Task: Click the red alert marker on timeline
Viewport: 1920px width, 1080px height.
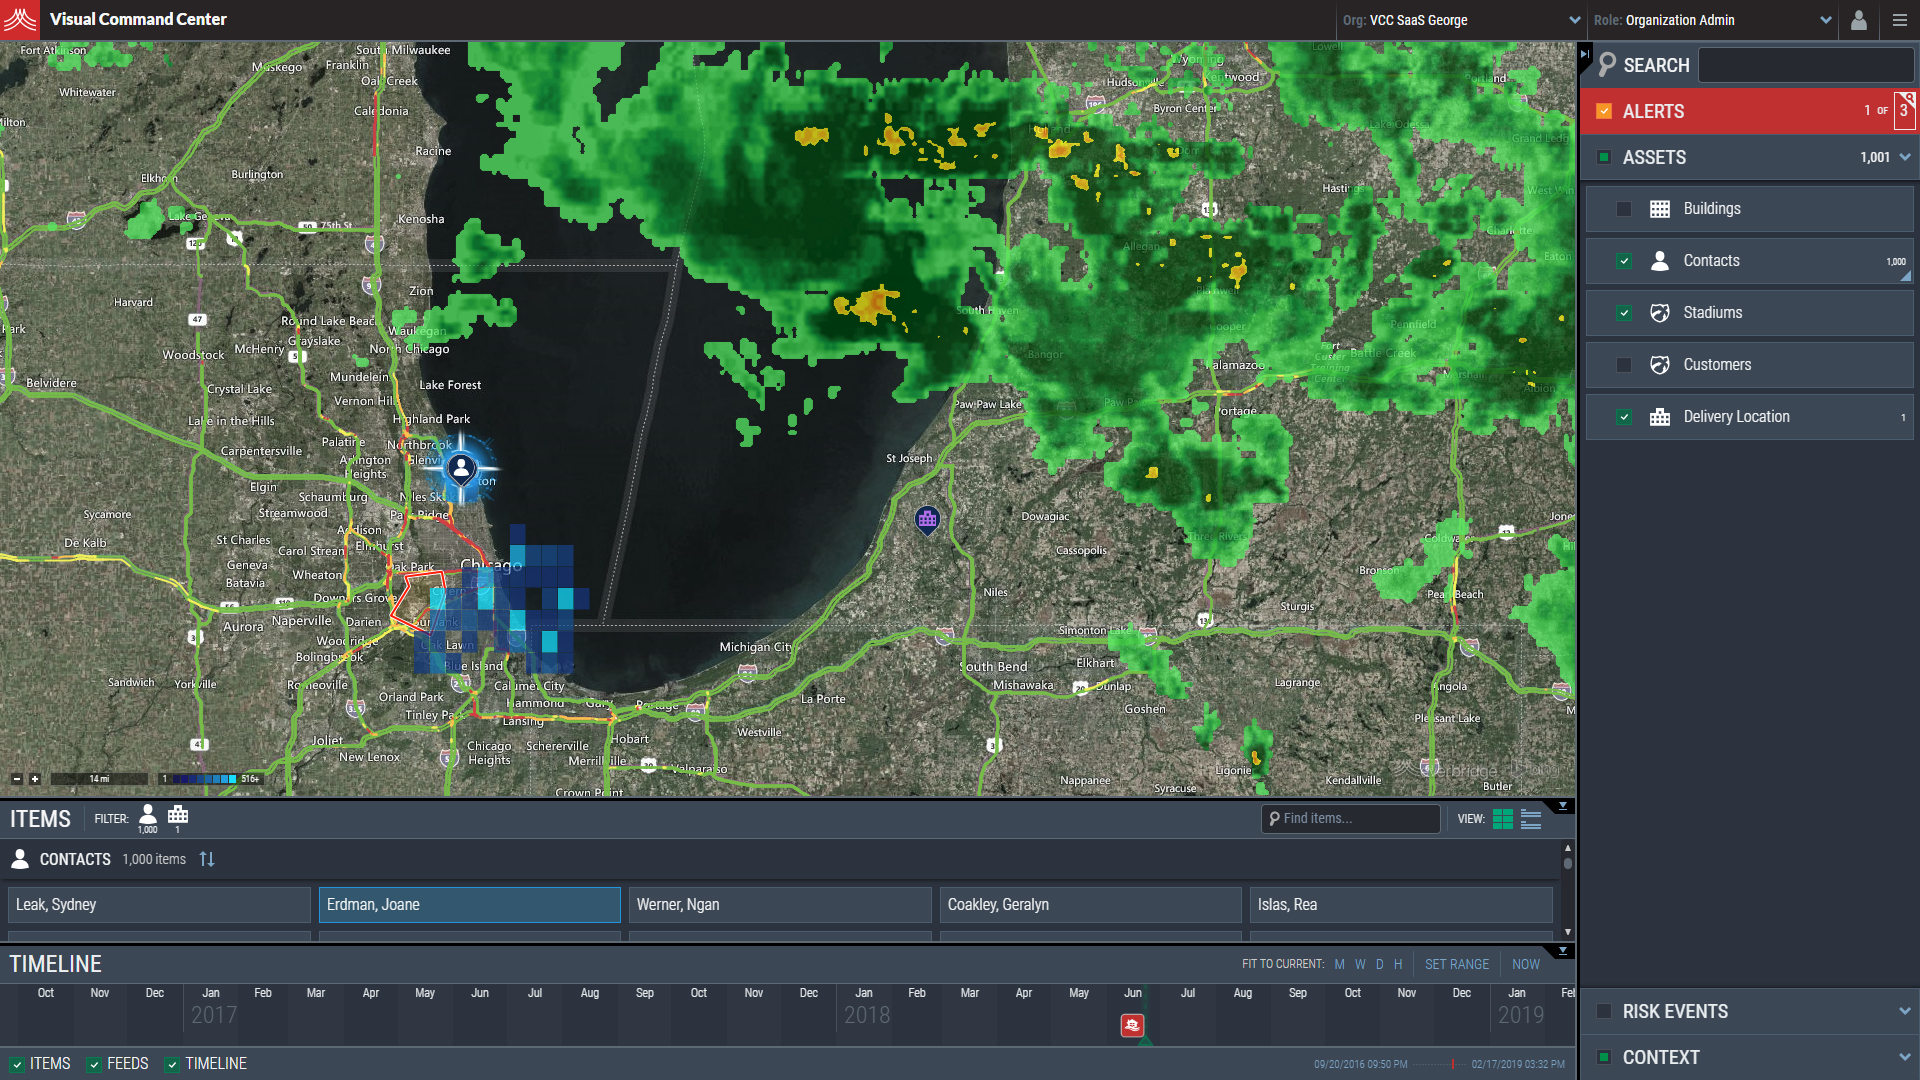Action: coord(1132,1025)
